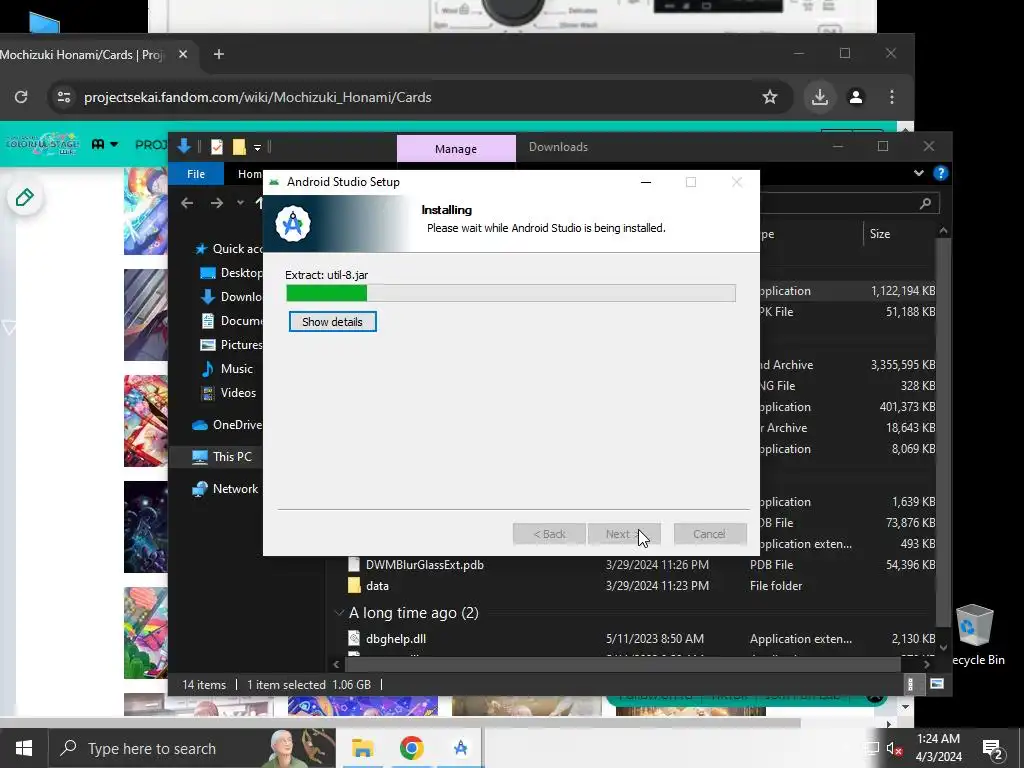This screenshot has height=768, width=1024.
Task: Click the Quick Access Toolbar properties icon
Action: tap(217, 147)
